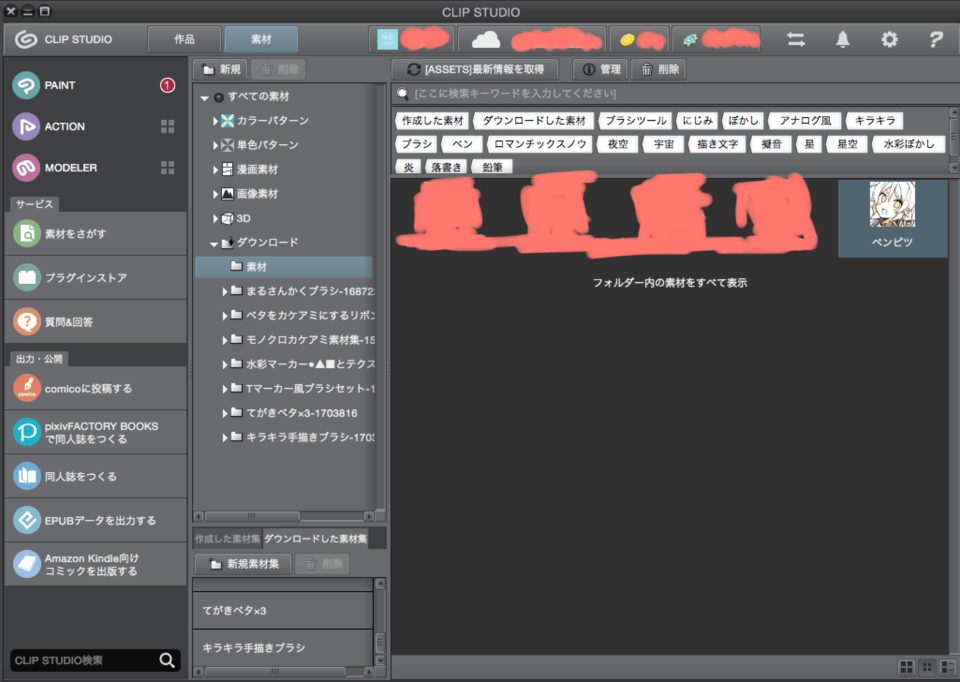The image size is (960, 682).
Task: Click the 管理 button
Action: [601, 69]
